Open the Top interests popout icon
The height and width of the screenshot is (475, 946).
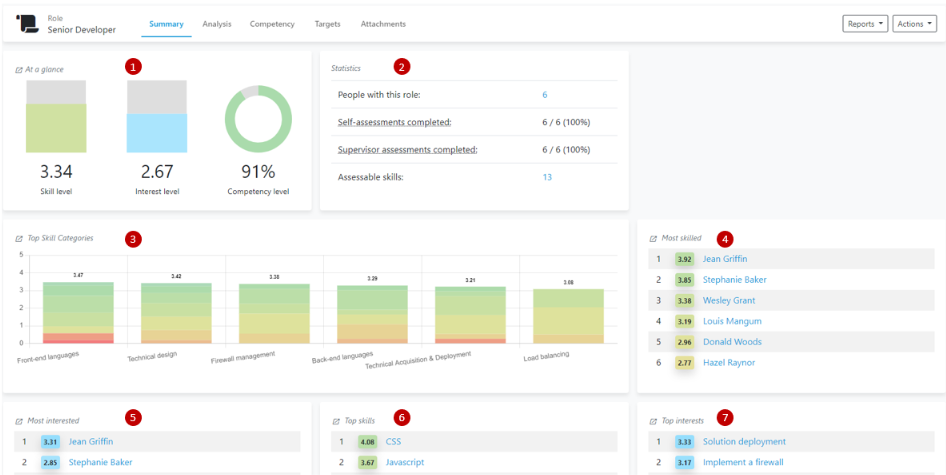coord(653,421)
